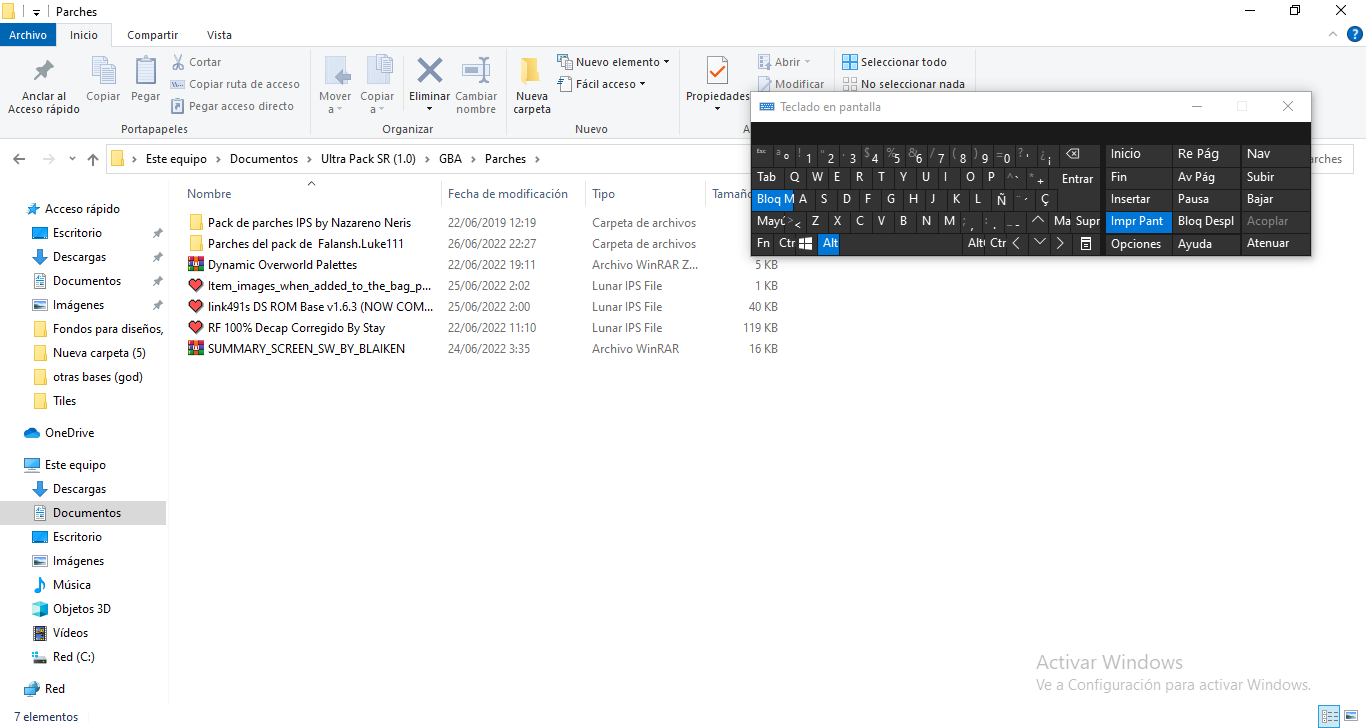The image size is (1366, 728).
Task: Click the Cortar scissors icon
Action: pos(179,62)
